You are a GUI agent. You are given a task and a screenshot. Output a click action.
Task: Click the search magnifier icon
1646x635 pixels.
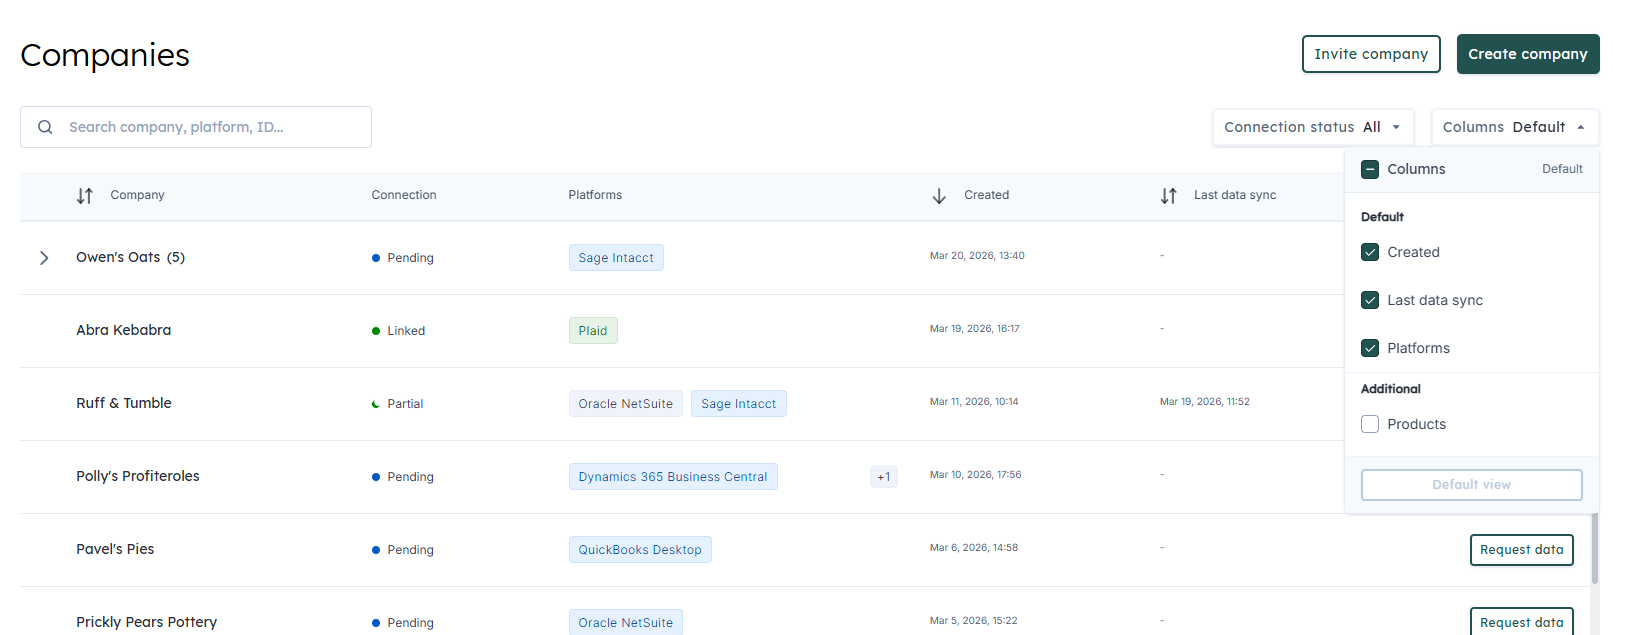click(x=45, y=127)
